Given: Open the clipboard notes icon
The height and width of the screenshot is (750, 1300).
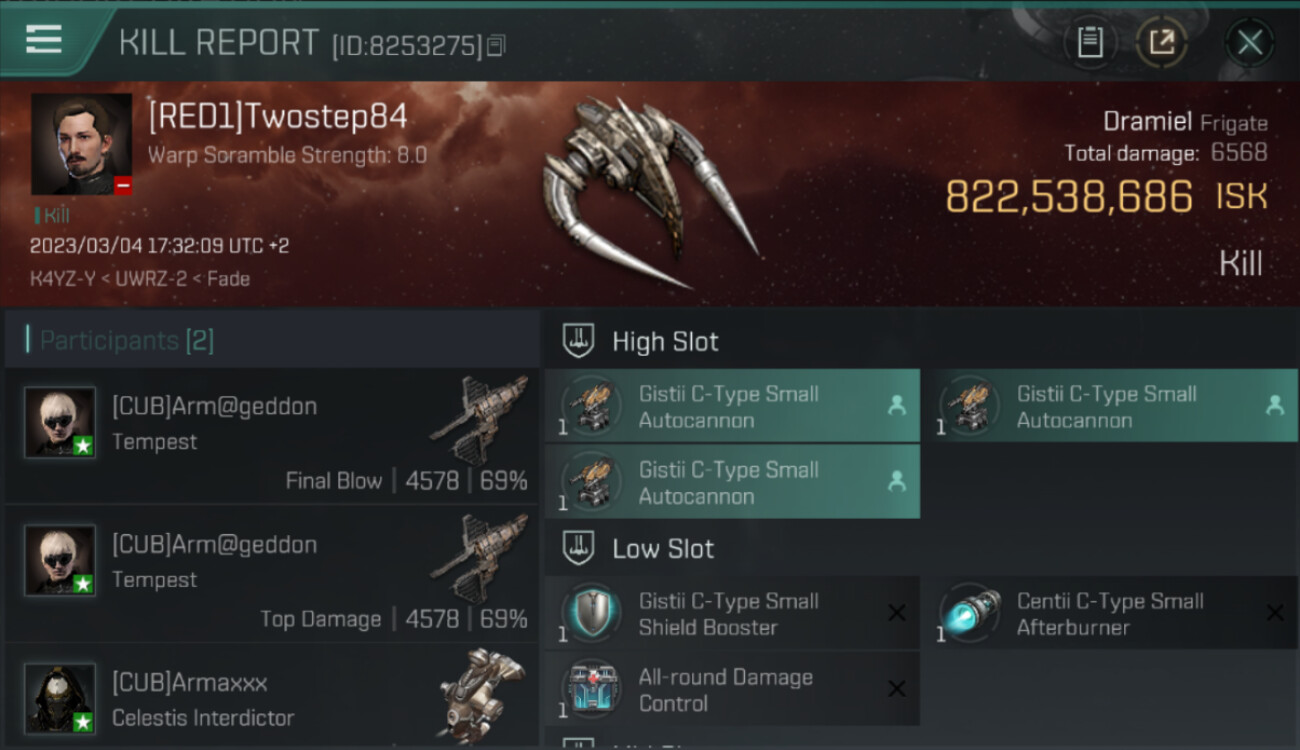Looking at the screenshot, I should 1090,42.
